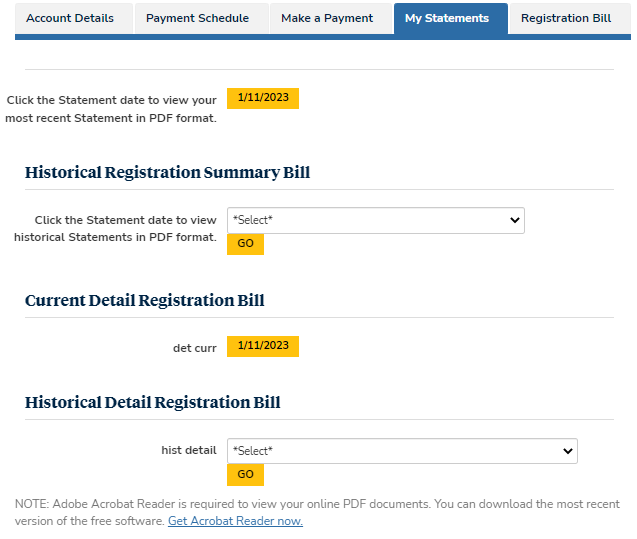Go to the Make a Payment tab

click(327, 18)
